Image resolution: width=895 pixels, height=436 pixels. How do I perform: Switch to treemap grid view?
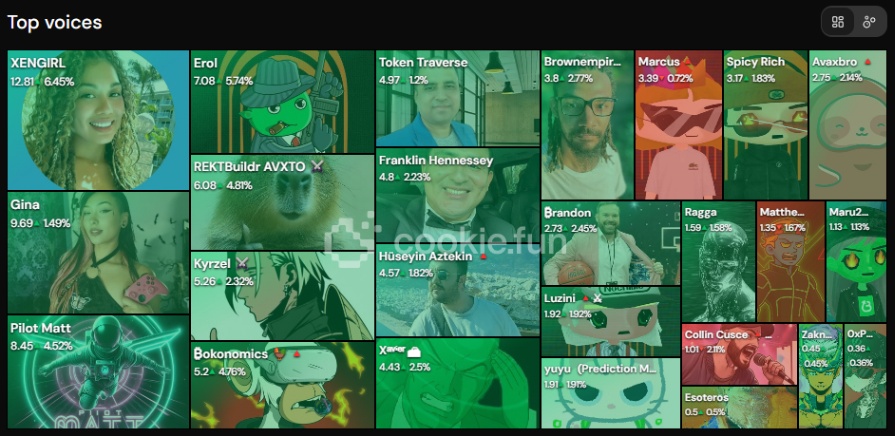(x=838, y=22)
